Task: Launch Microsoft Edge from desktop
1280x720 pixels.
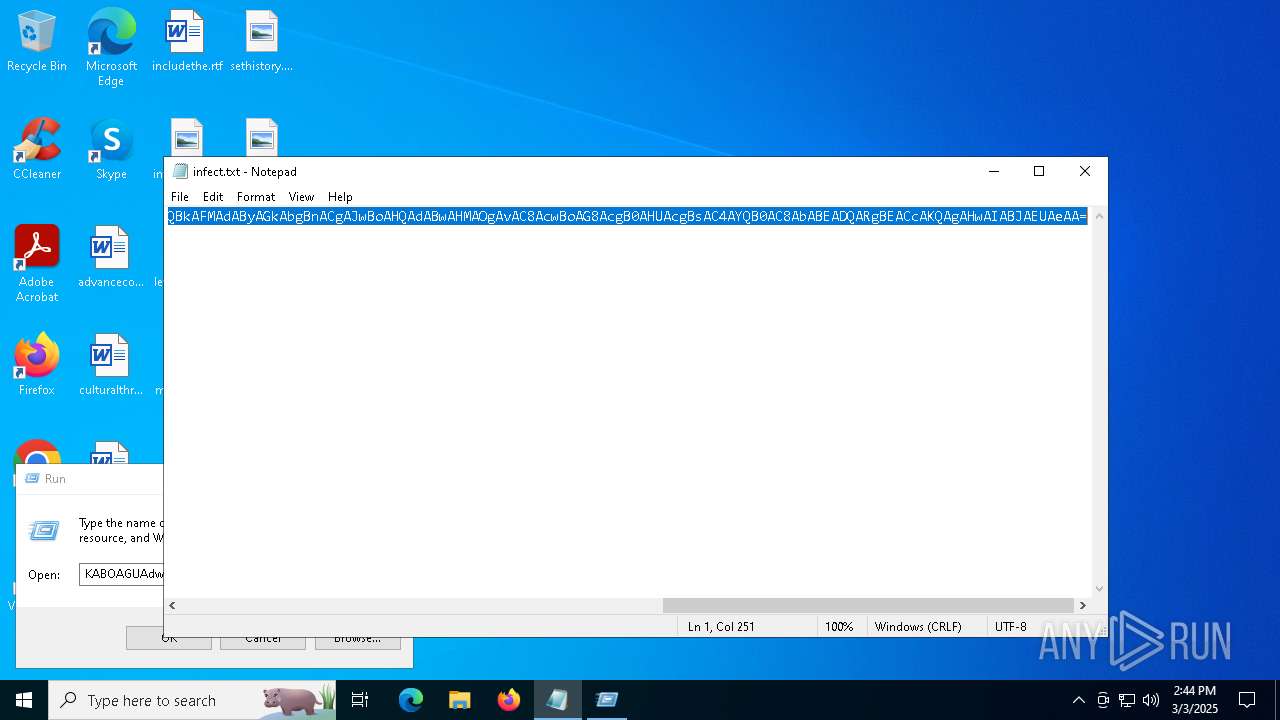Action: pyautogui.click(x=111, y=47)
